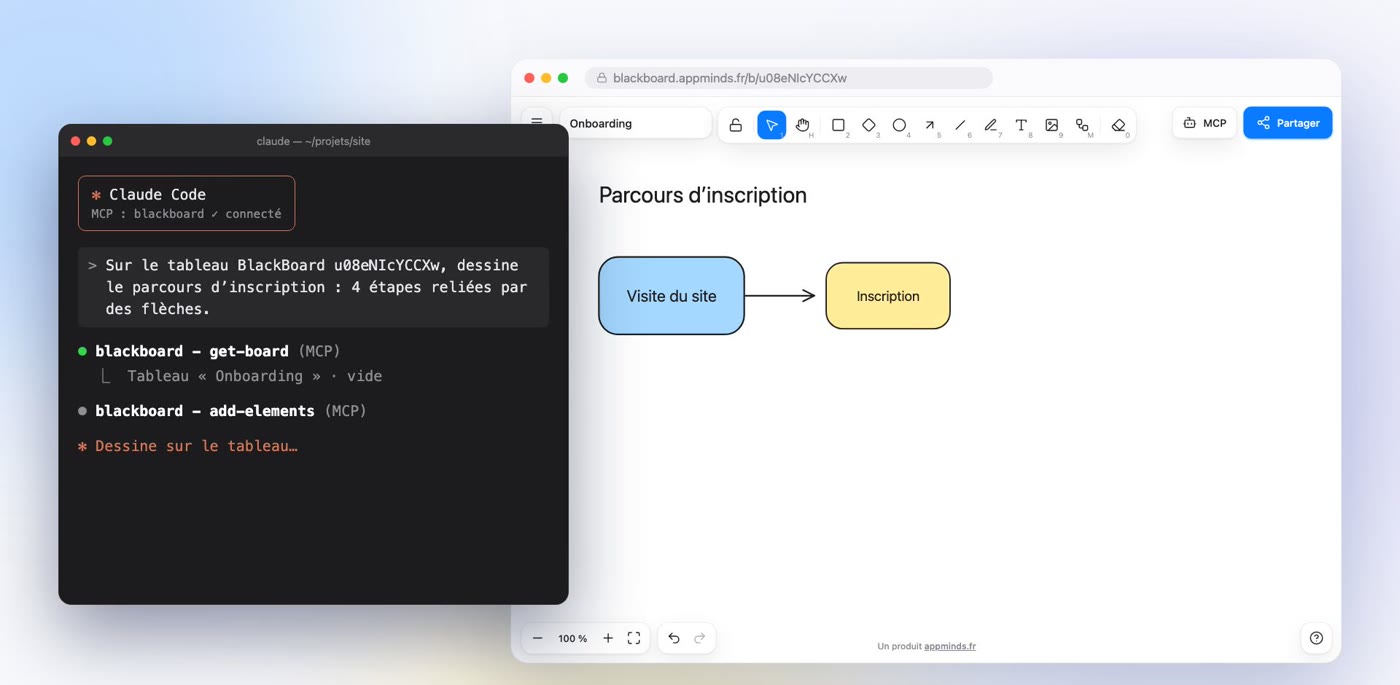Click the Onboarding board title field

pos(636,124)
